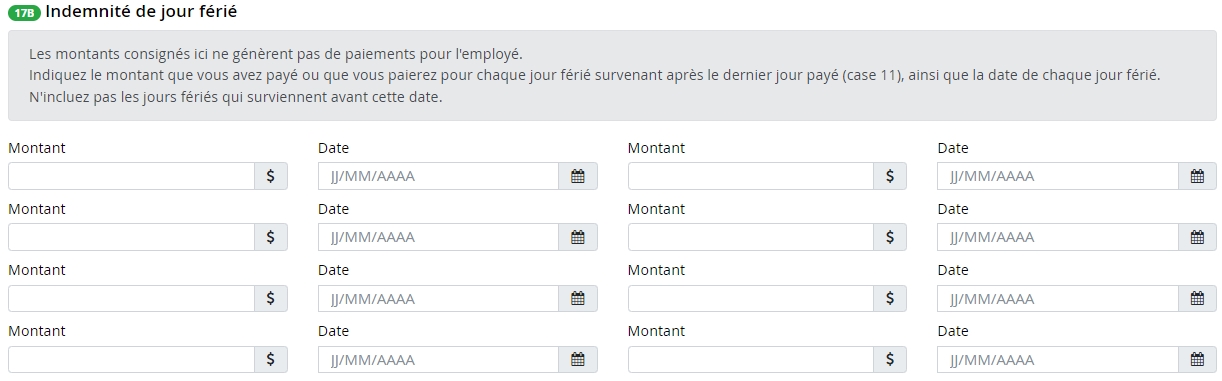
Task: Focus the third-row right Montant input
Action: pyautogui.click(x=751, y=298)
